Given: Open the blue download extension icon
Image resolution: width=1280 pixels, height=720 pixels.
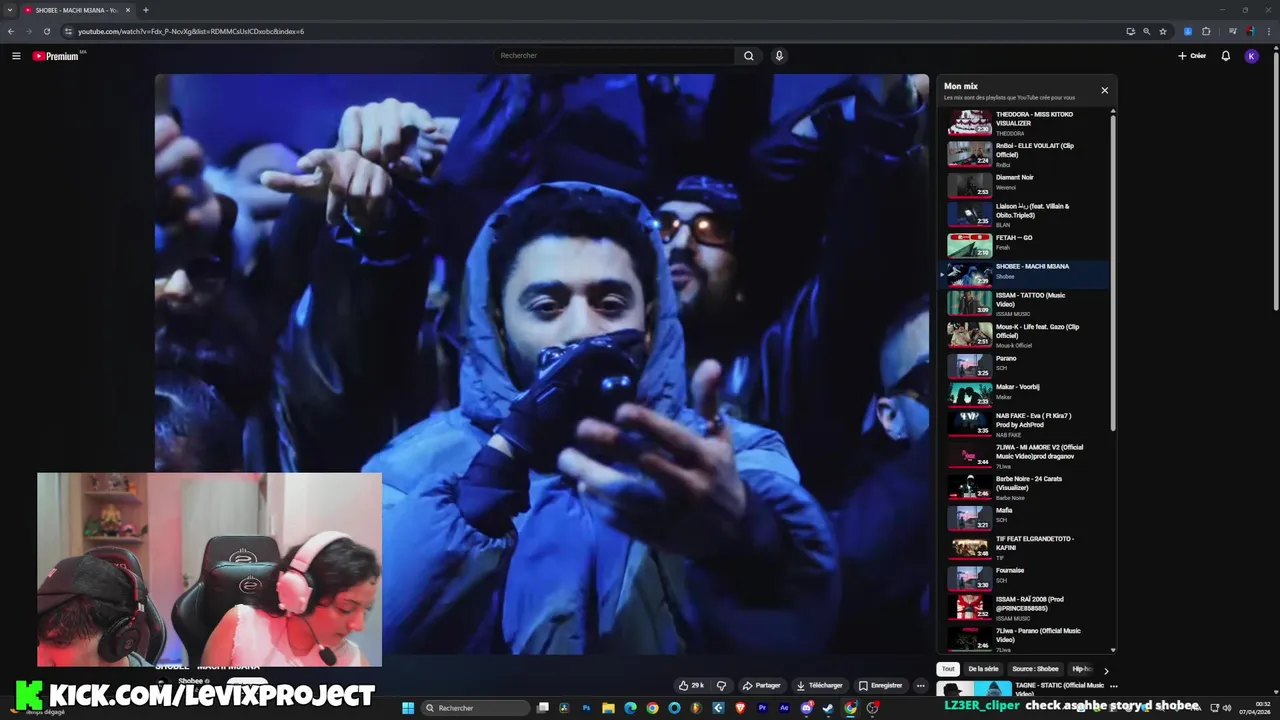Looking at the screenshot, I should coord(1188,31).
